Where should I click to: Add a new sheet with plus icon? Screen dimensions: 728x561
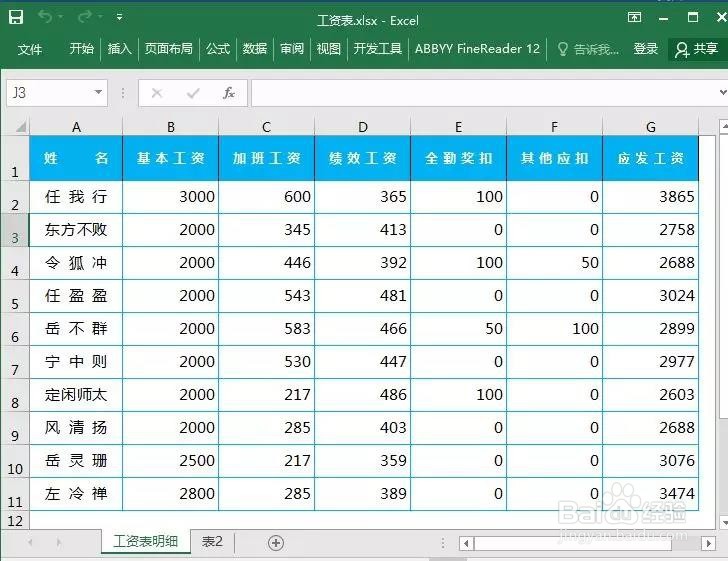click(276, 542)
